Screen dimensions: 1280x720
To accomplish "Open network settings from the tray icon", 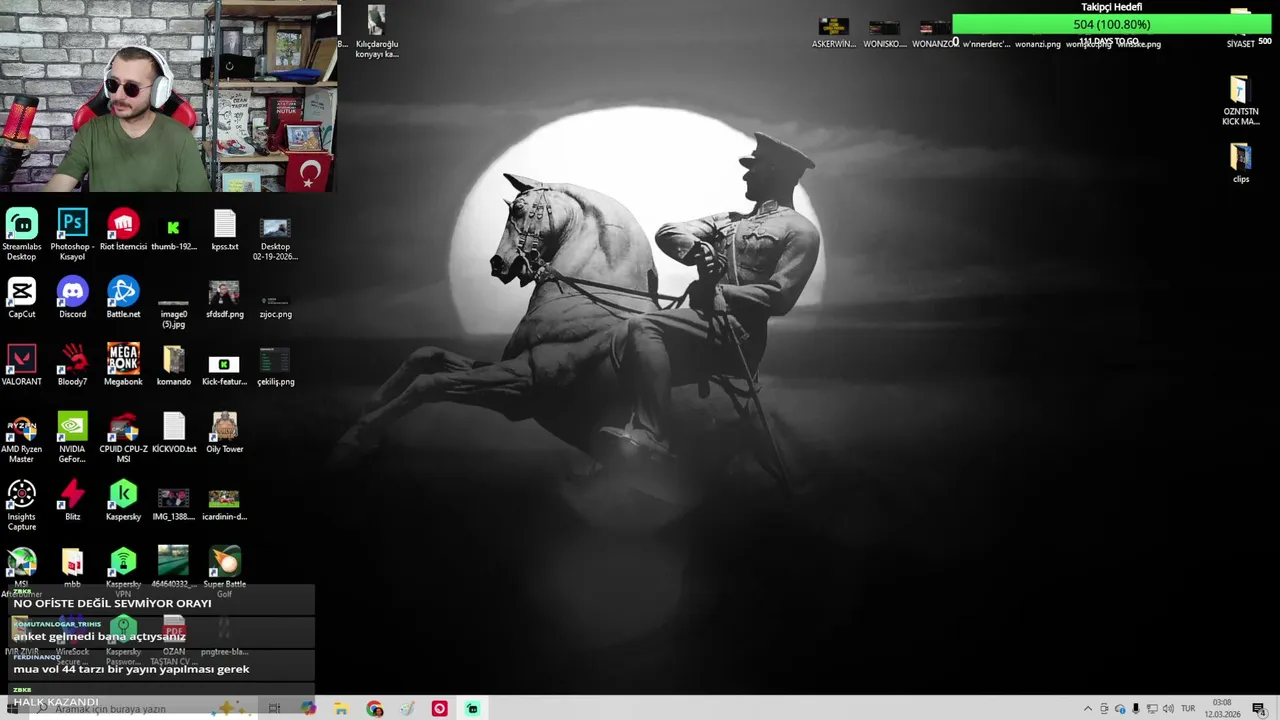I will pos(1152,708).
